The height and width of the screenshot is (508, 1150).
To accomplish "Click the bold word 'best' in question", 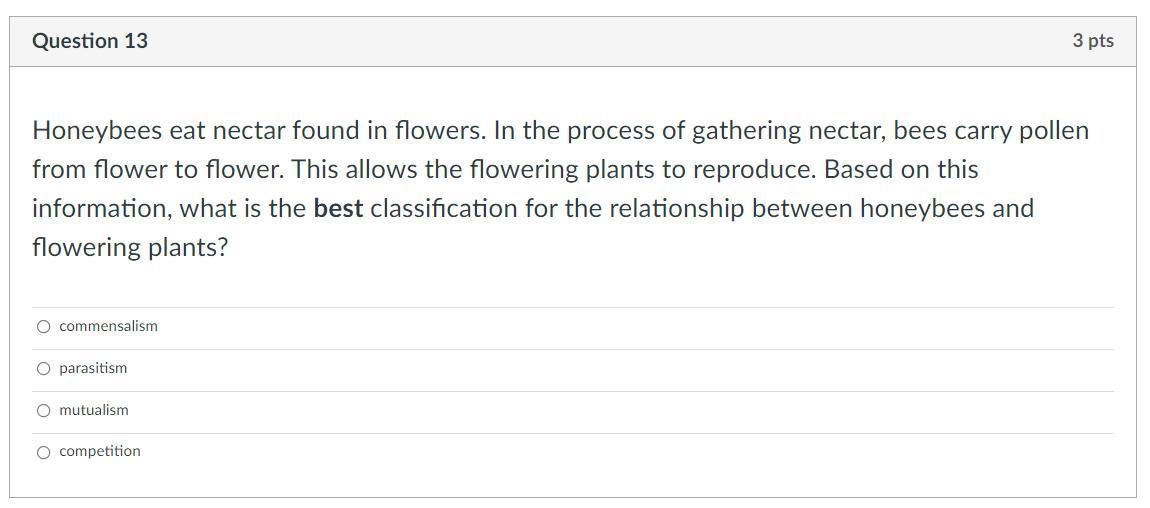I will (x=339, y=209).
